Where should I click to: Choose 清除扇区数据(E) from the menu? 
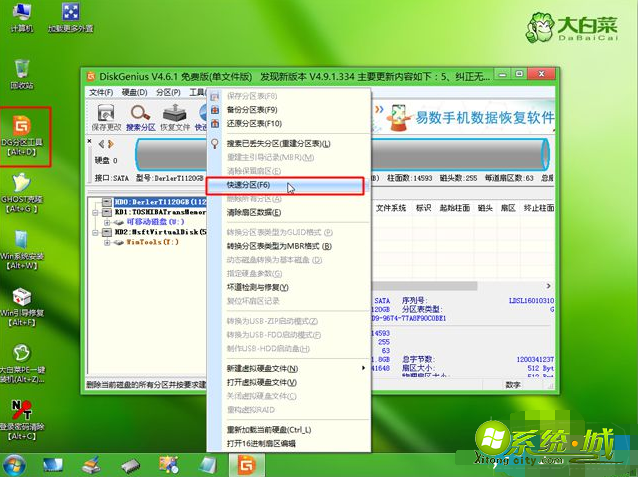[289, 212]
